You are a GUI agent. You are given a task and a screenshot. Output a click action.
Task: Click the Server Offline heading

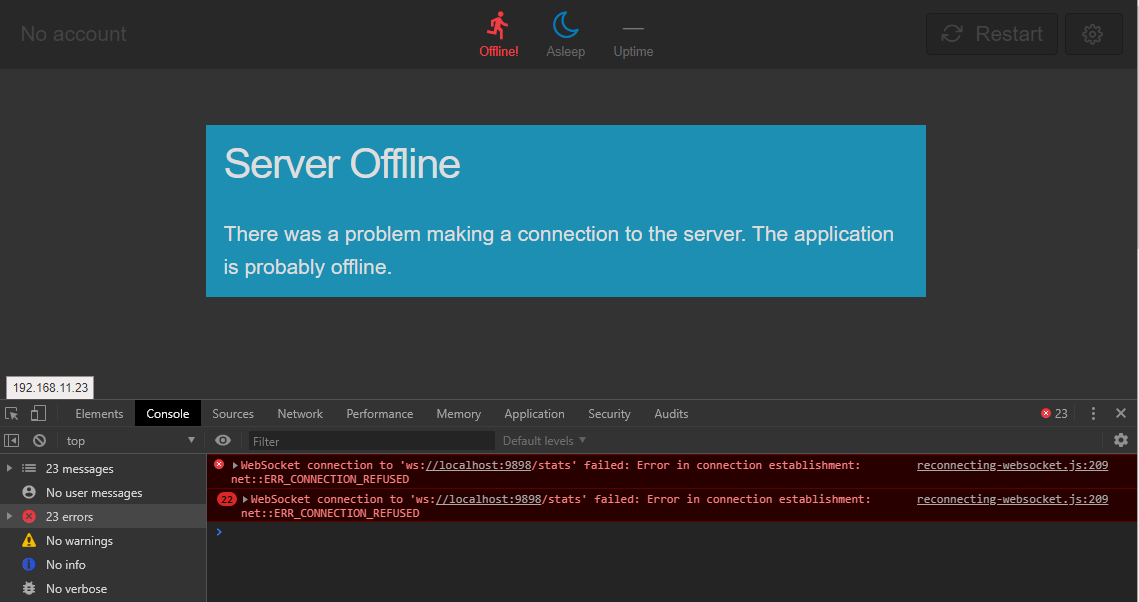[x=342, y=164]
